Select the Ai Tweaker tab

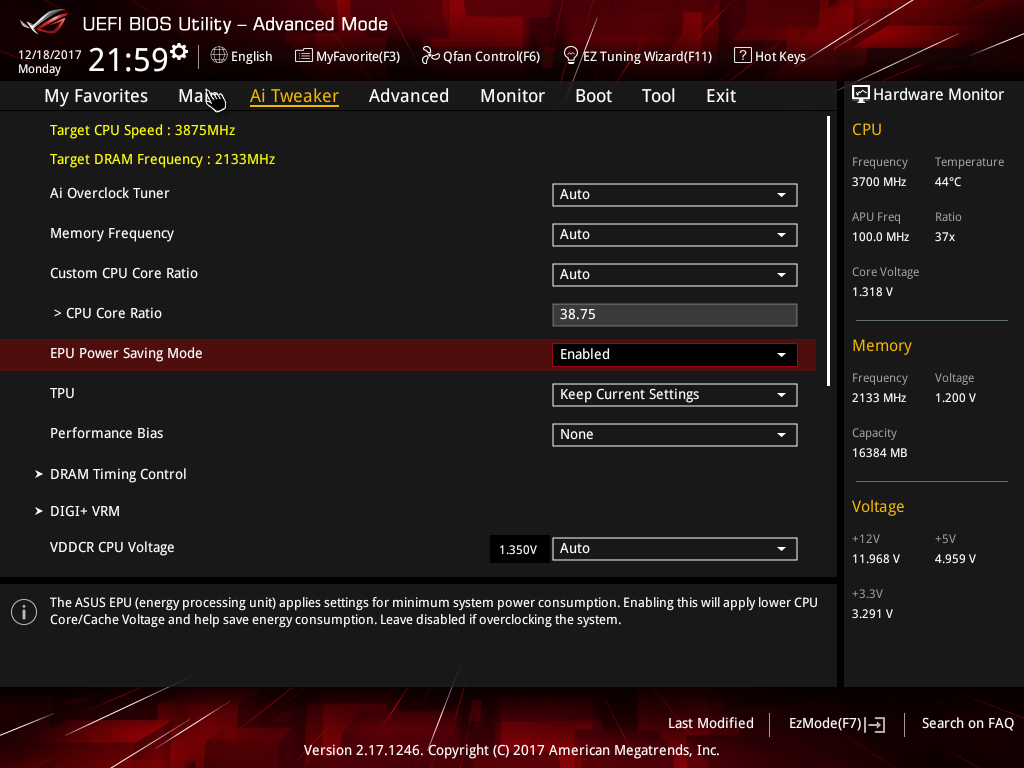click(294, 95)
